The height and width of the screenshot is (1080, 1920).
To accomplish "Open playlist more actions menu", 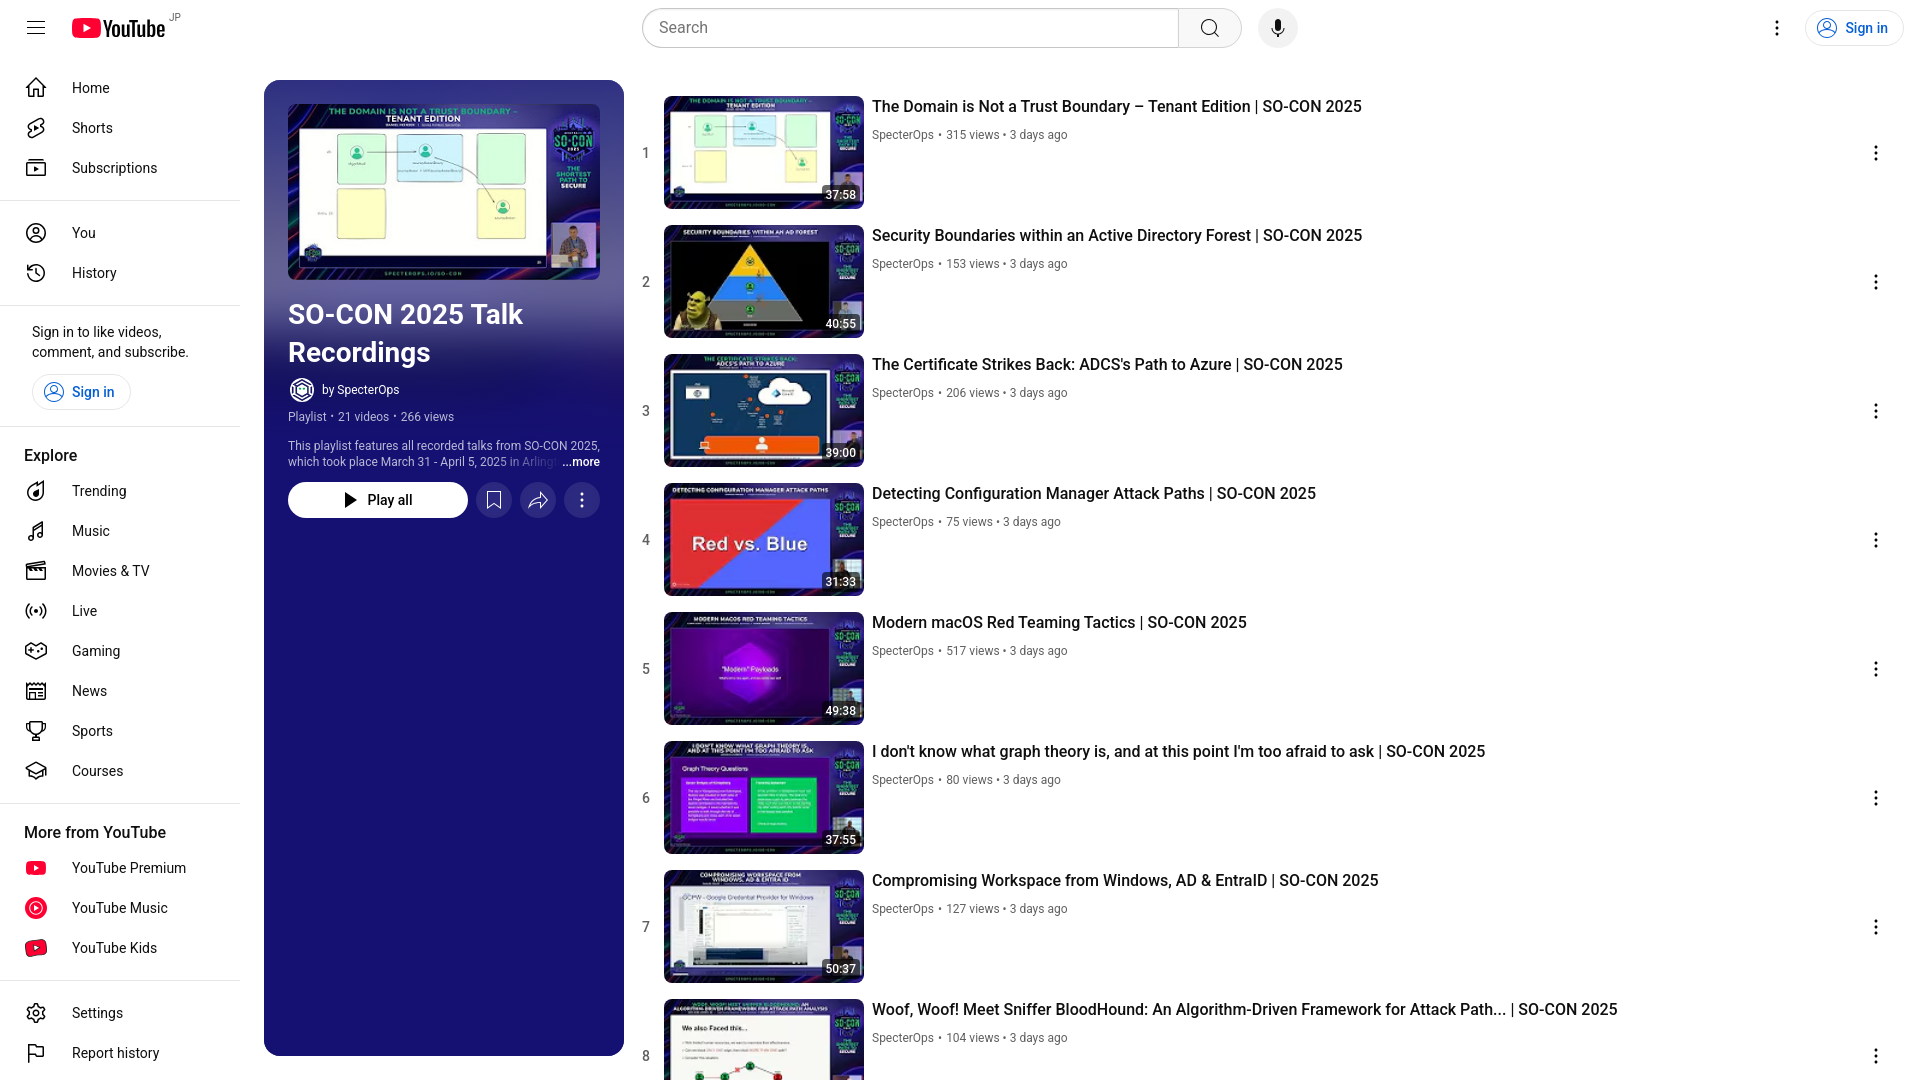I will (x=582, y=500).
